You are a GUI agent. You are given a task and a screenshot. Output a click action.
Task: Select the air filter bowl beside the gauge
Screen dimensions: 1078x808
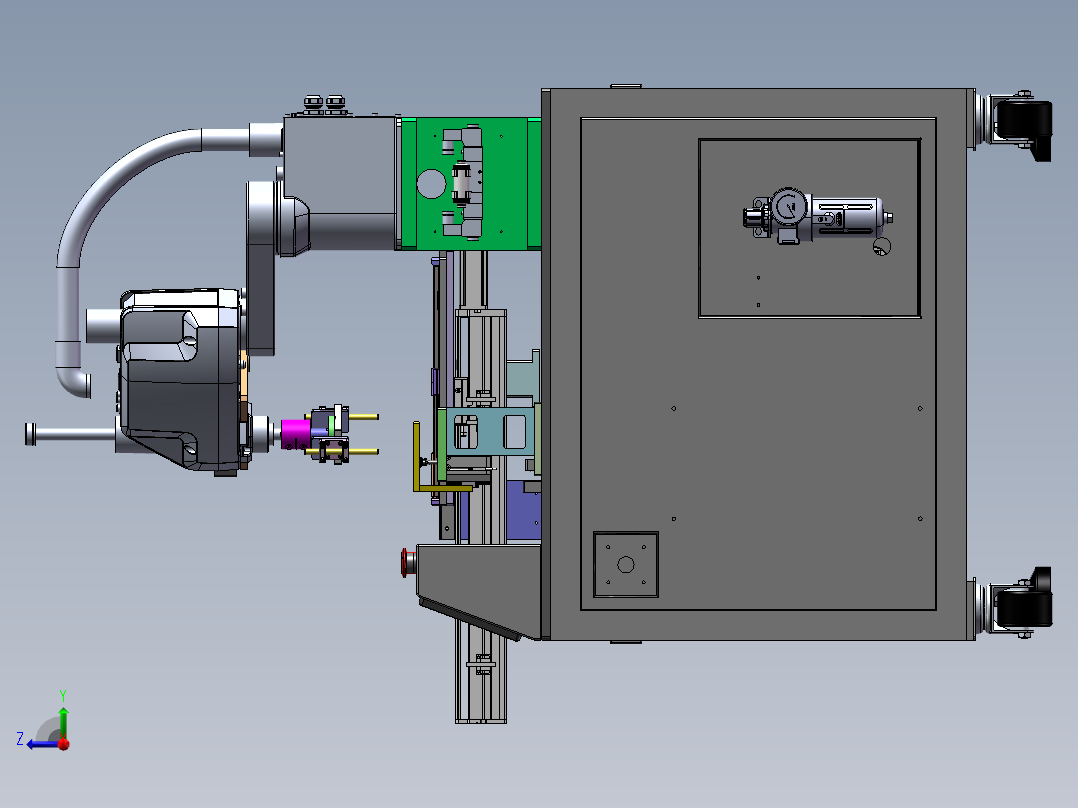(x=847, y=217)
